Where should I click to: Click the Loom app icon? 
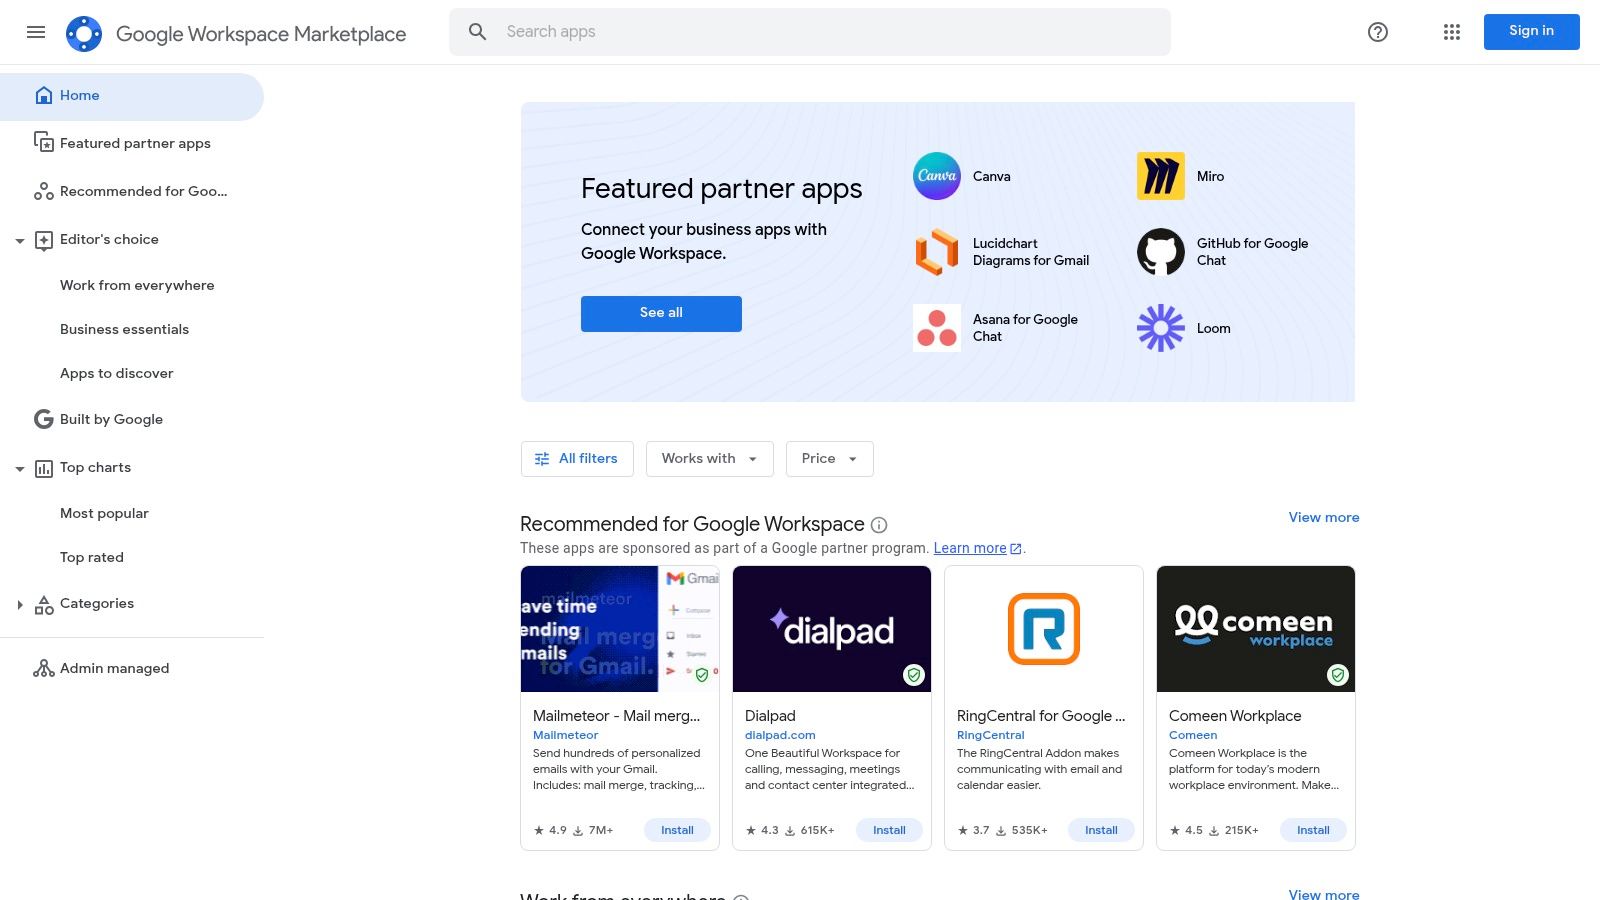coord(1161,328)
